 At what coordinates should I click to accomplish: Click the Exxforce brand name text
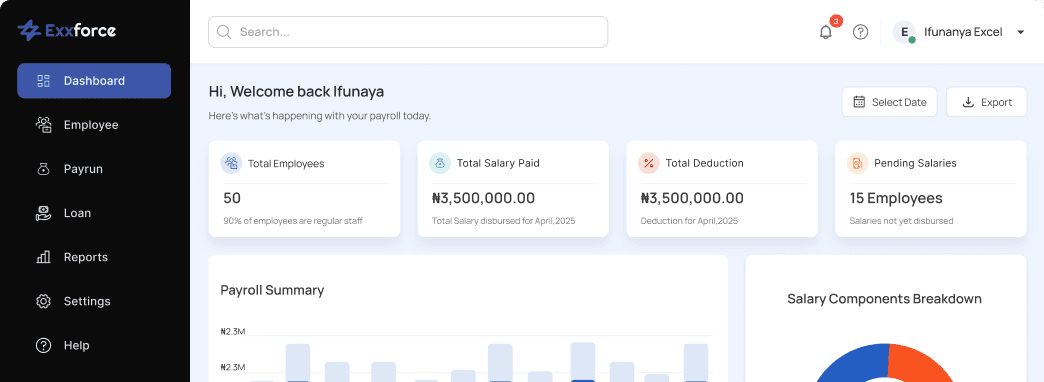(x=81, y=30)
